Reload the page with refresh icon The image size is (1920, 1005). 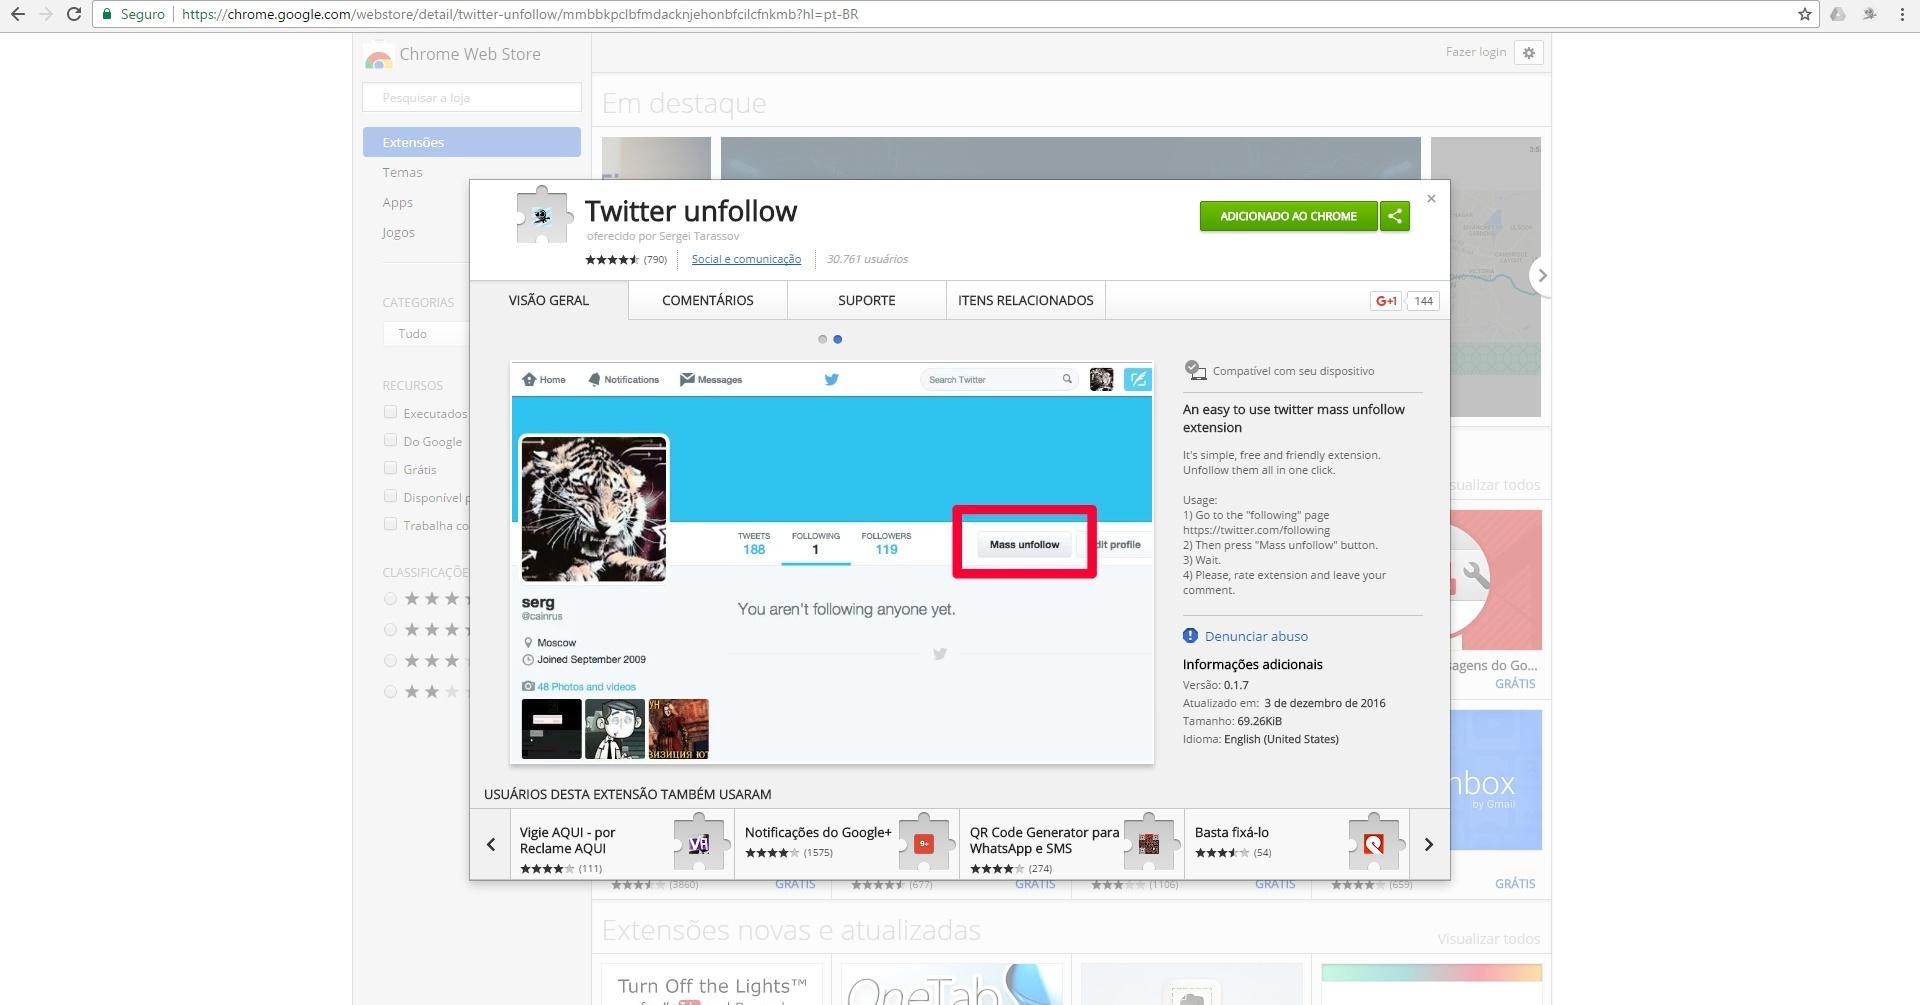[73, 14]
